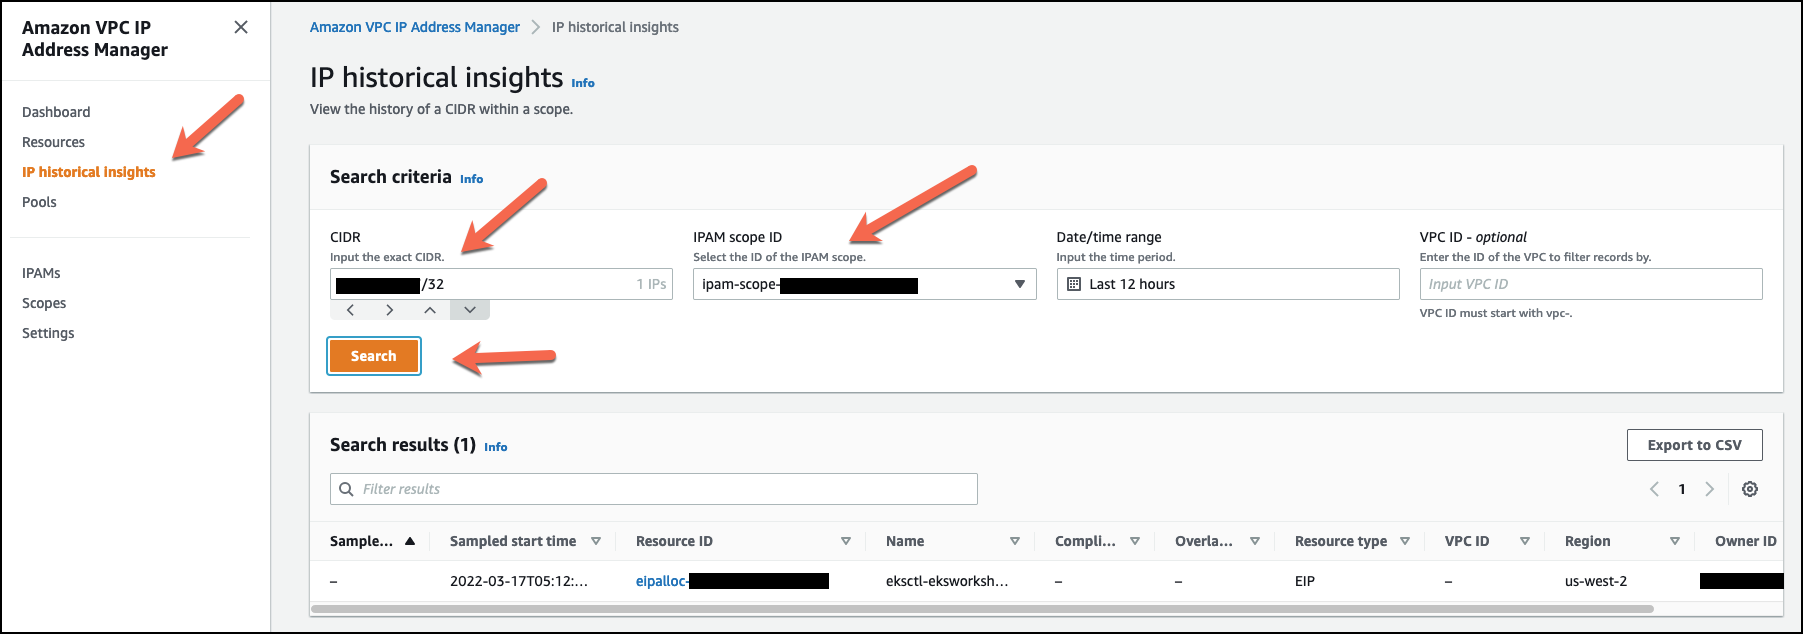Viewport: 1803px width, 634px height.
Task: Click the CIDR down chevron
Action: (x=470, y=310)
